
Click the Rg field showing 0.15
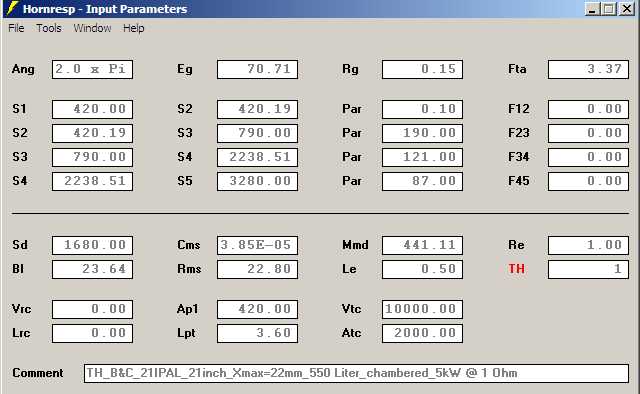point(422,69)
